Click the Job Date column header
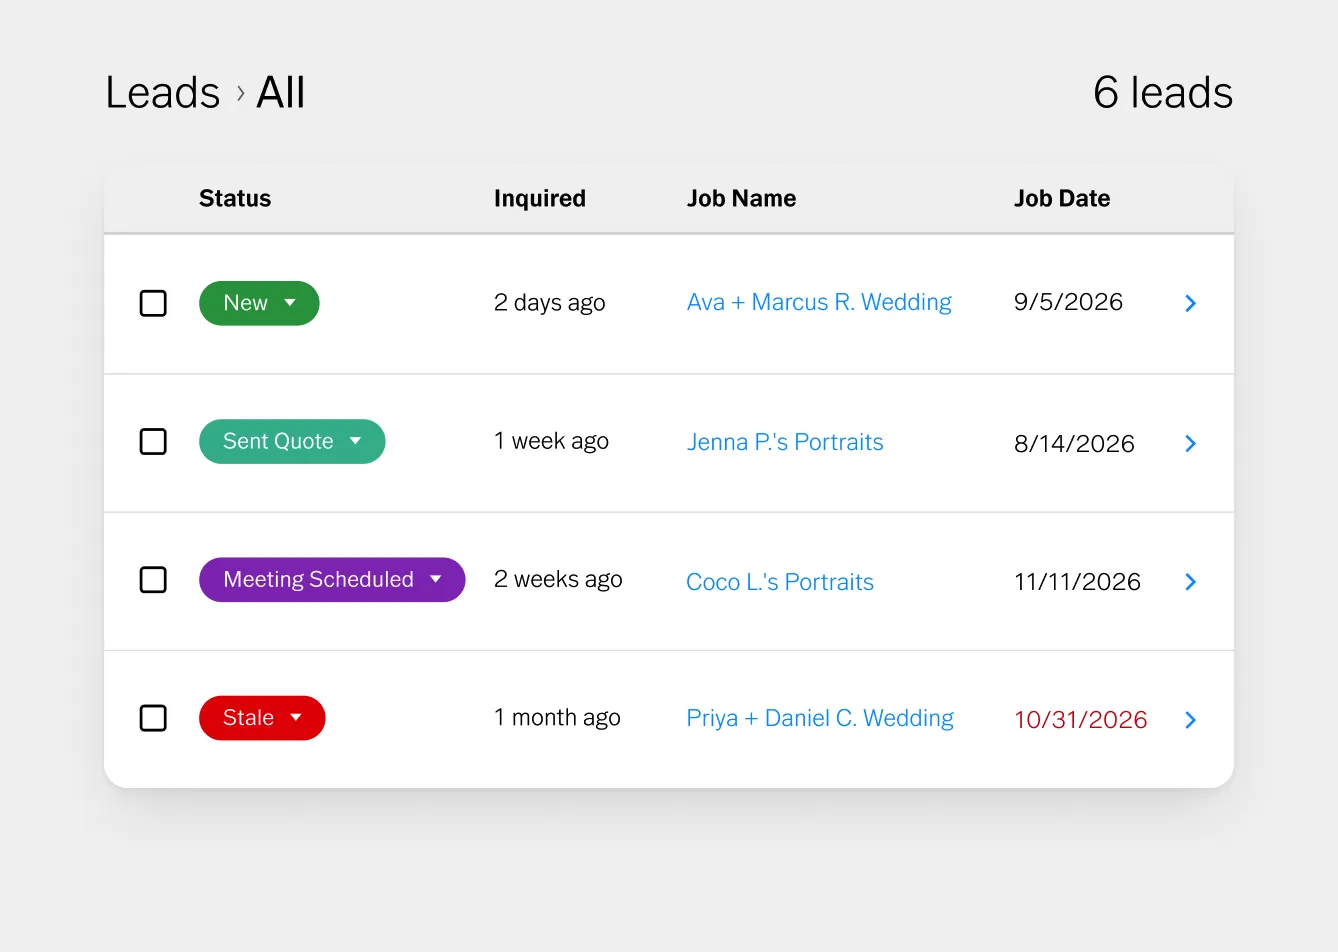Viewport: 1338px width, 952px height. tap(1062, 198)
